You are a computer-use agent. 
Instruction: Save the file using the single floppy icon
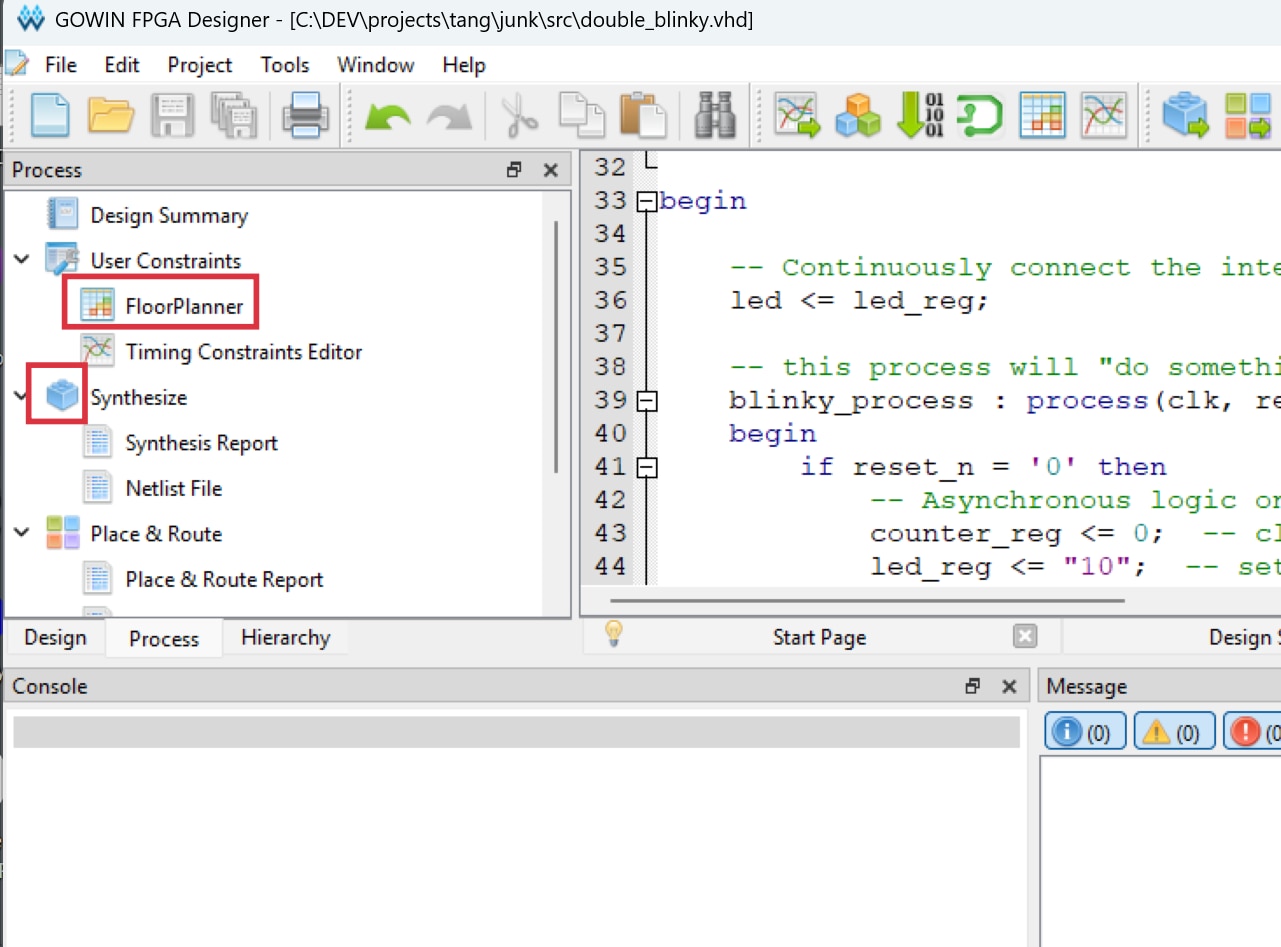pos(173,114)
